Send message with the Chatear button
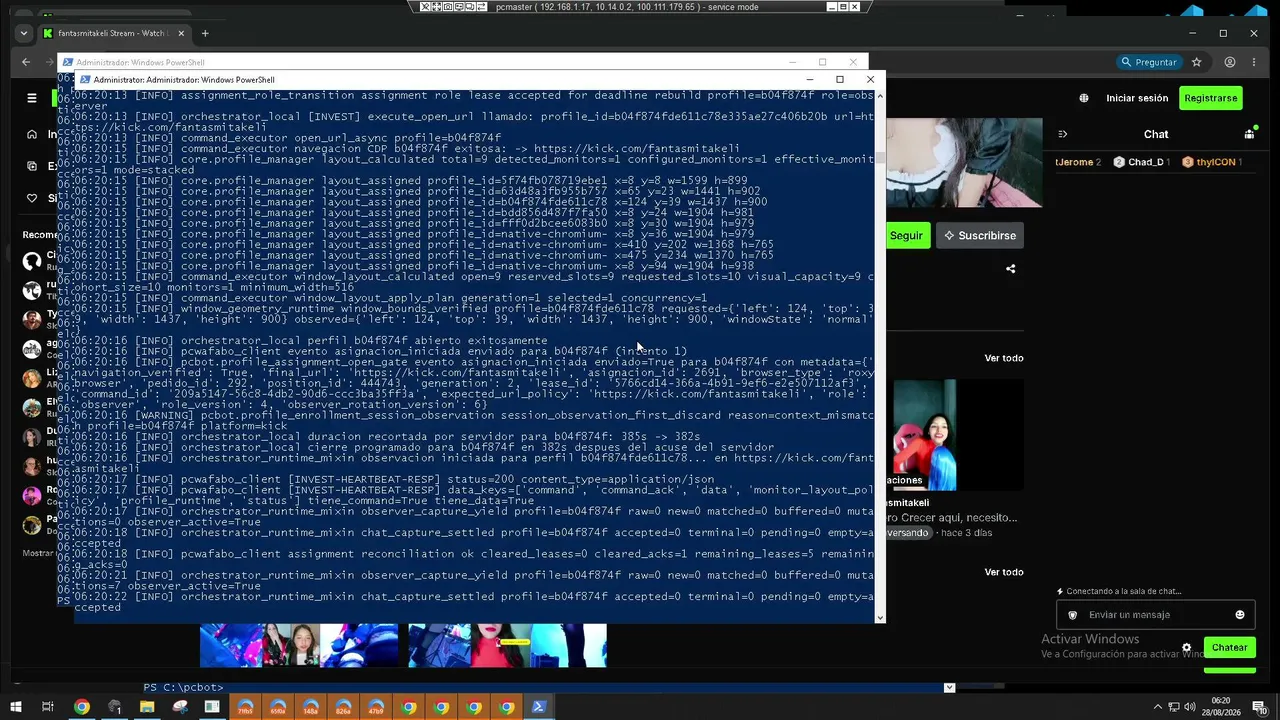Image resolution: width=1280 pixels, height=720 pixels. [1229, 647]
